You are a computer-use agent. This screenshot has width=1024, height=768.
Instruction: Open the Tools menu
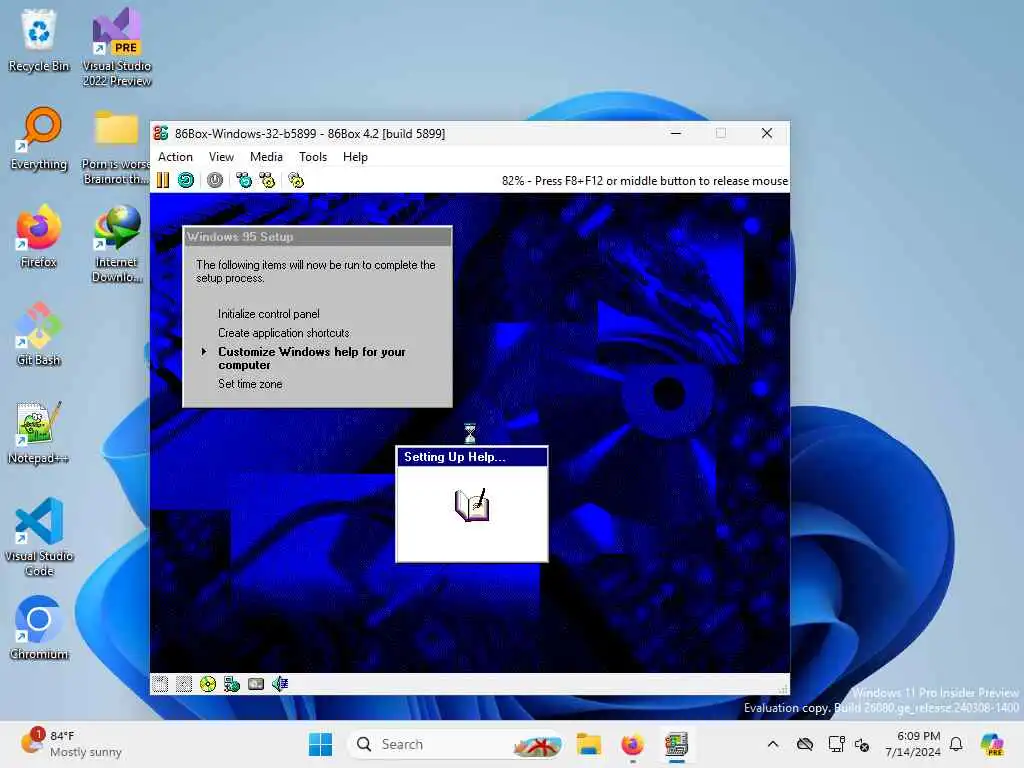[x=313, y=157]
